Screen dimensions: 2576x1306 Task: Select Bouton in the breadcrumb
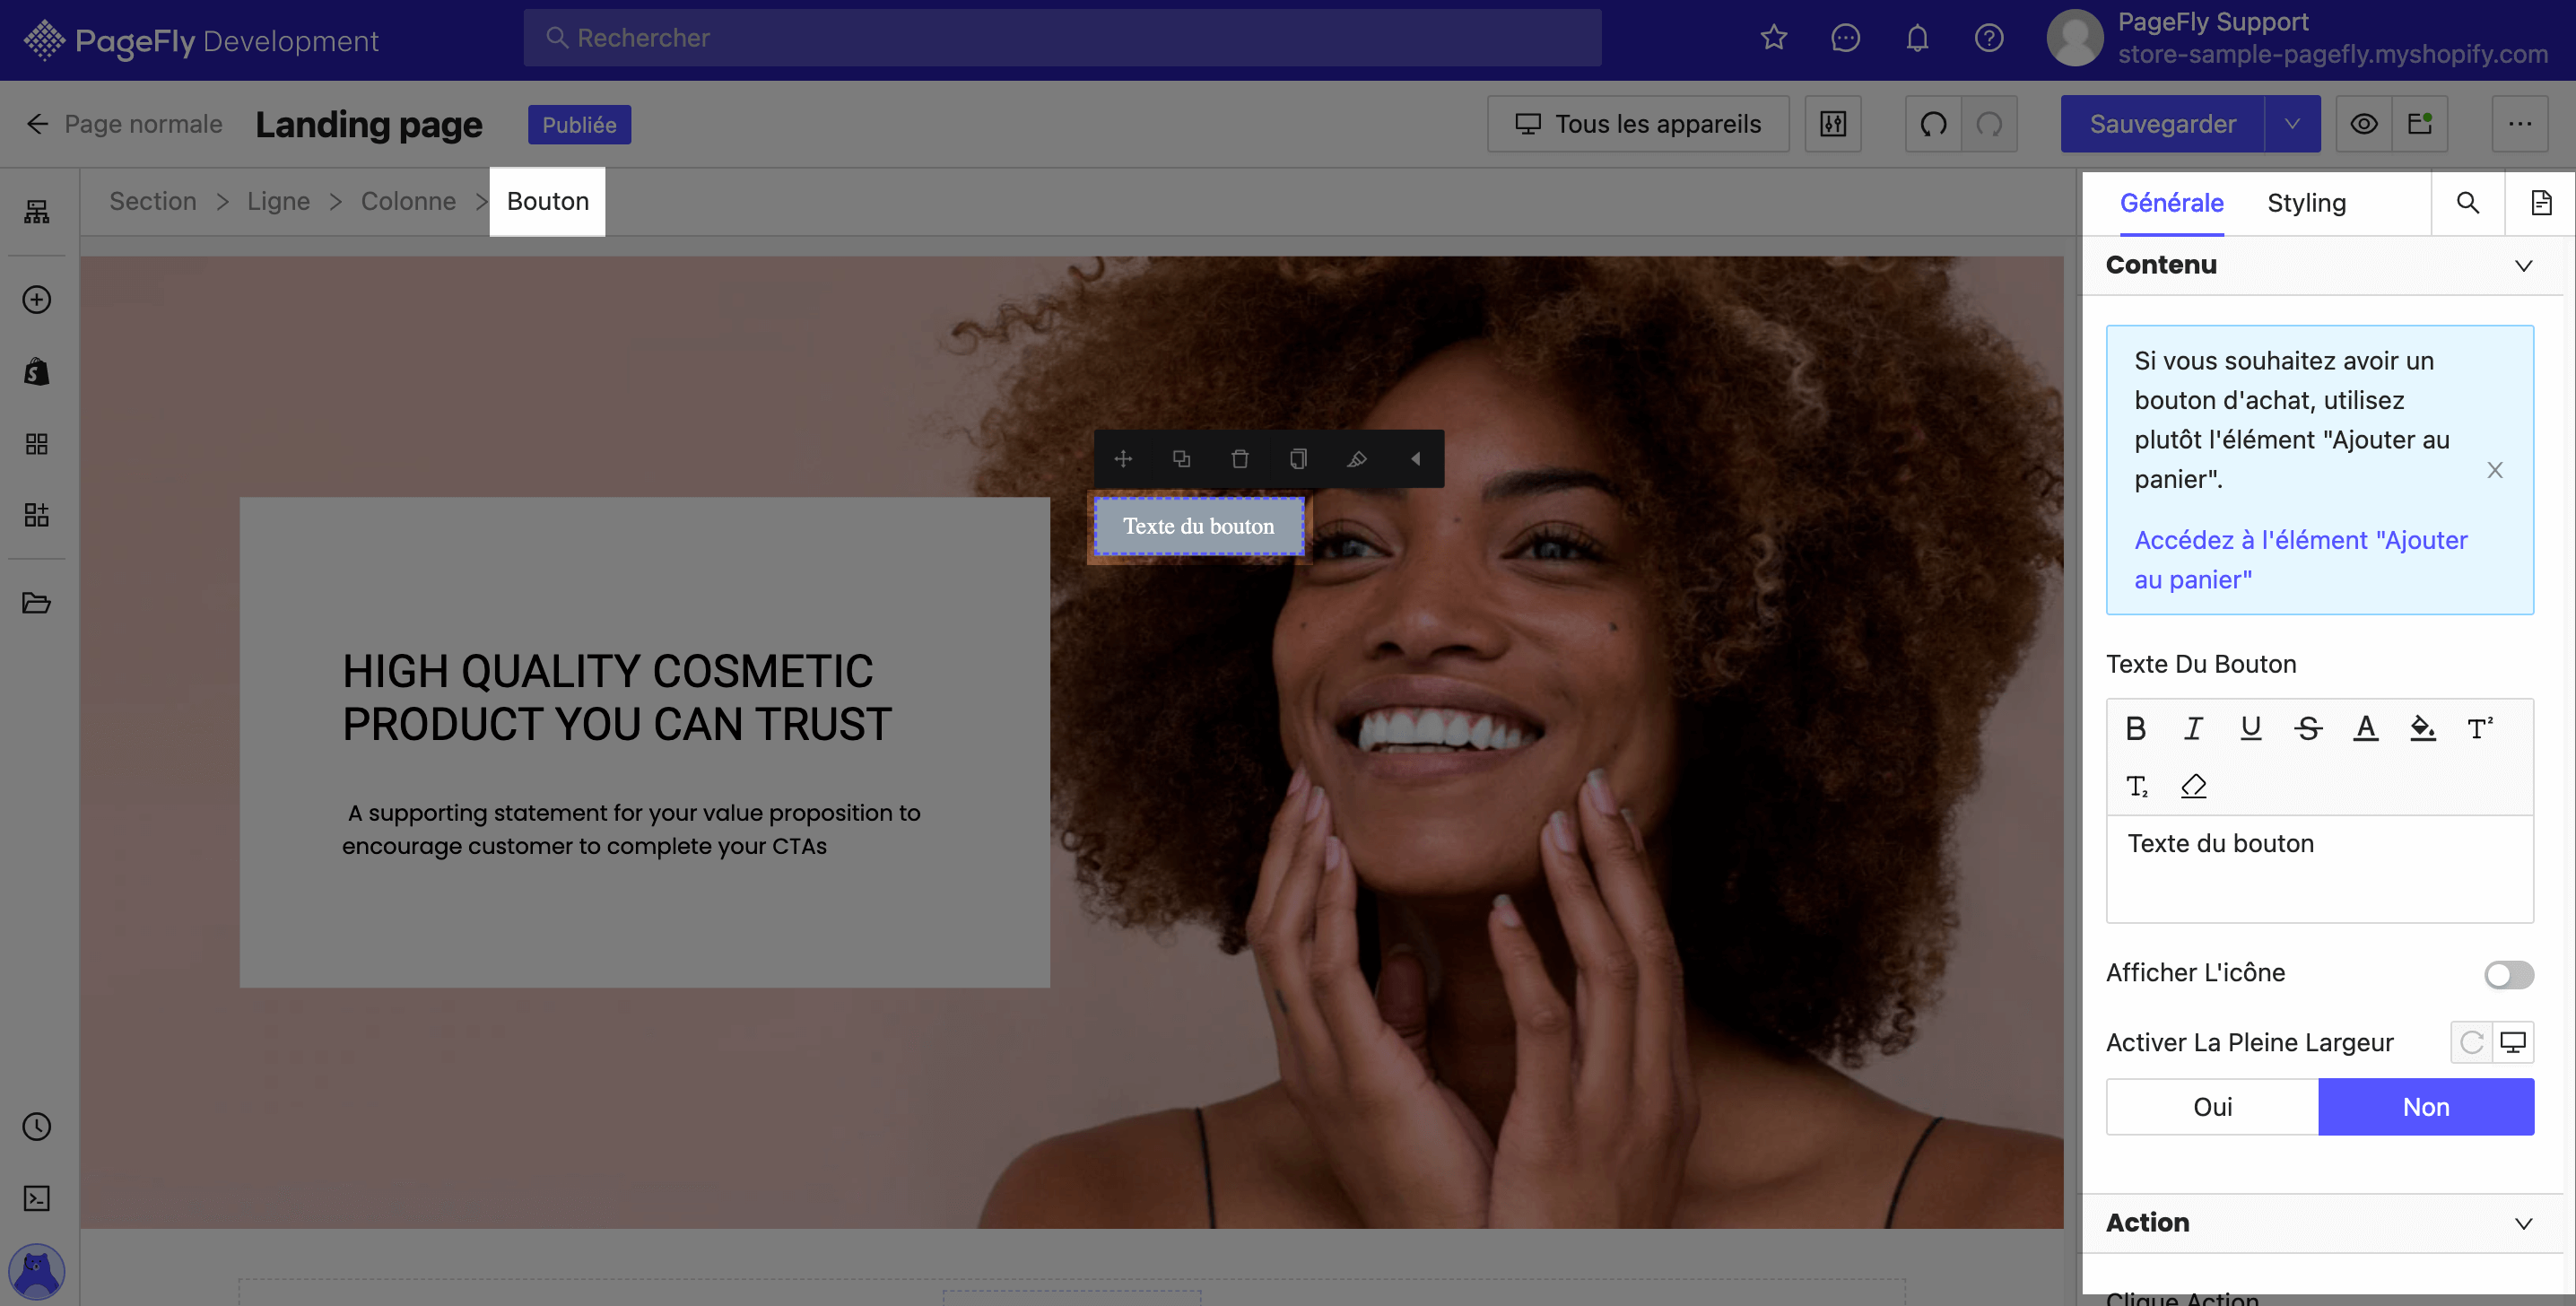point(548,202)
